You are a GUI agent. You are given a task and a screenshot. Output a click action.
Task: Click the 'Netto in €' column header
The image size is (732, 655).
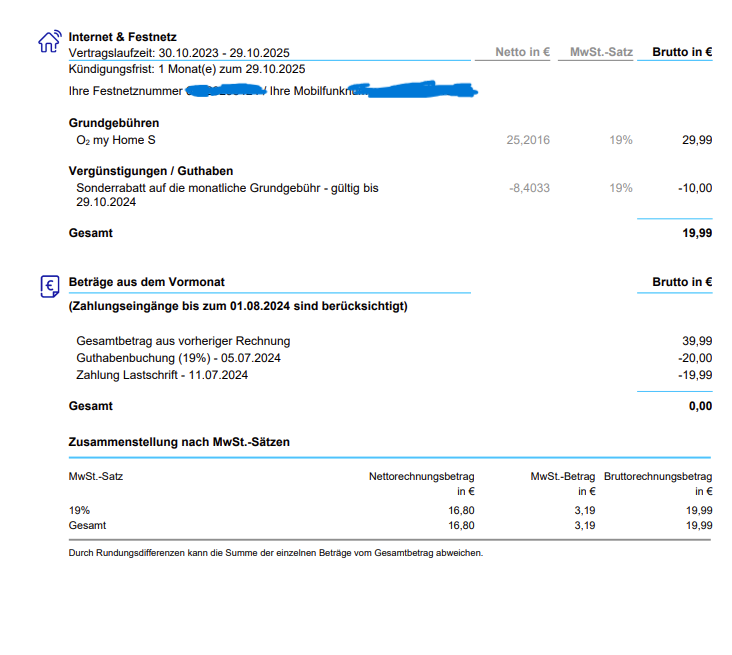(522, 52)
